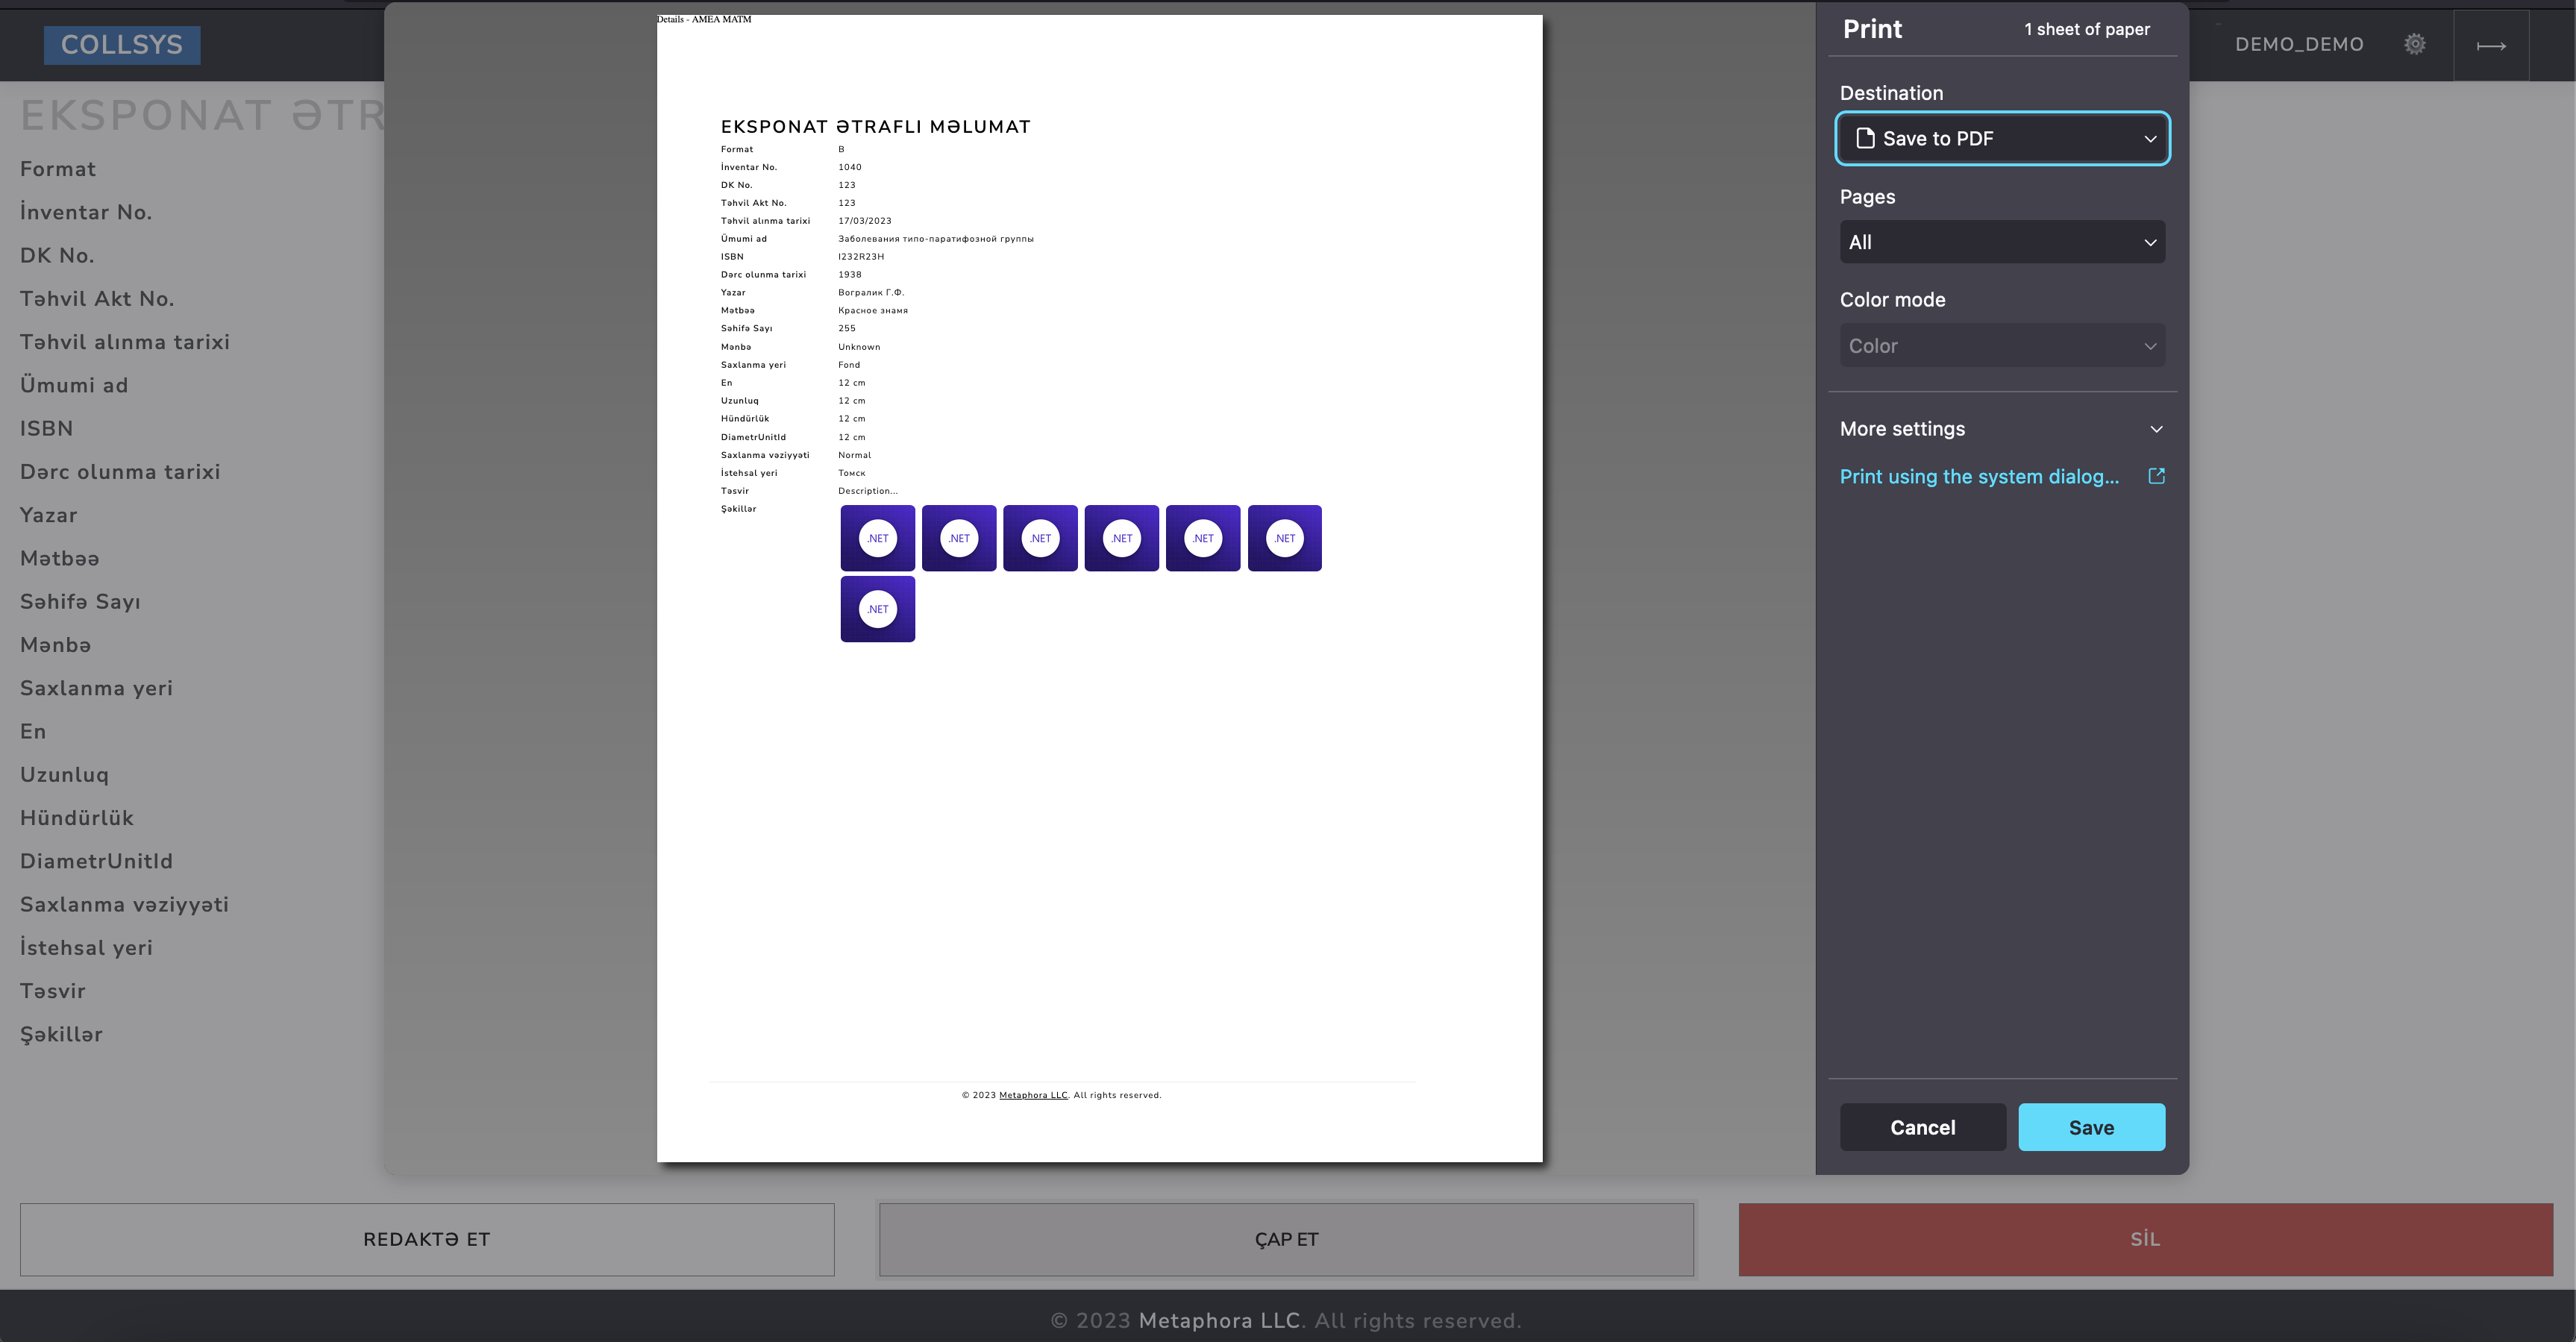Viewport: 2576px width, 1342px height.
Task: Click the REDAKTƏ ET button
Action: (x=427, y=1239)
